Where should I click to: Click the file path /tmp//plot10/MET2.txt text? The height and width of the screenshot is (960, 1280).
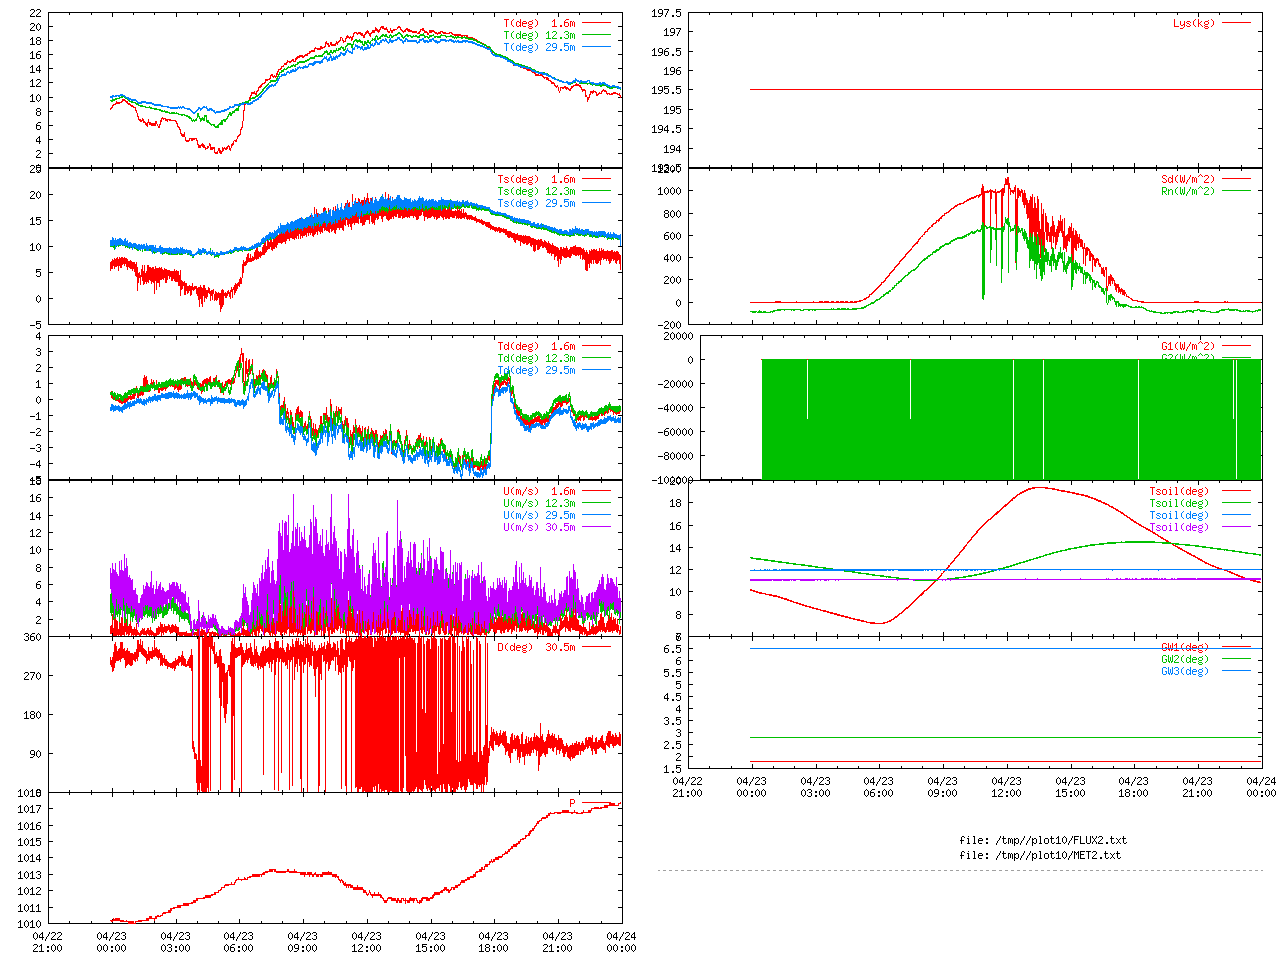[x=1040, y=855]
